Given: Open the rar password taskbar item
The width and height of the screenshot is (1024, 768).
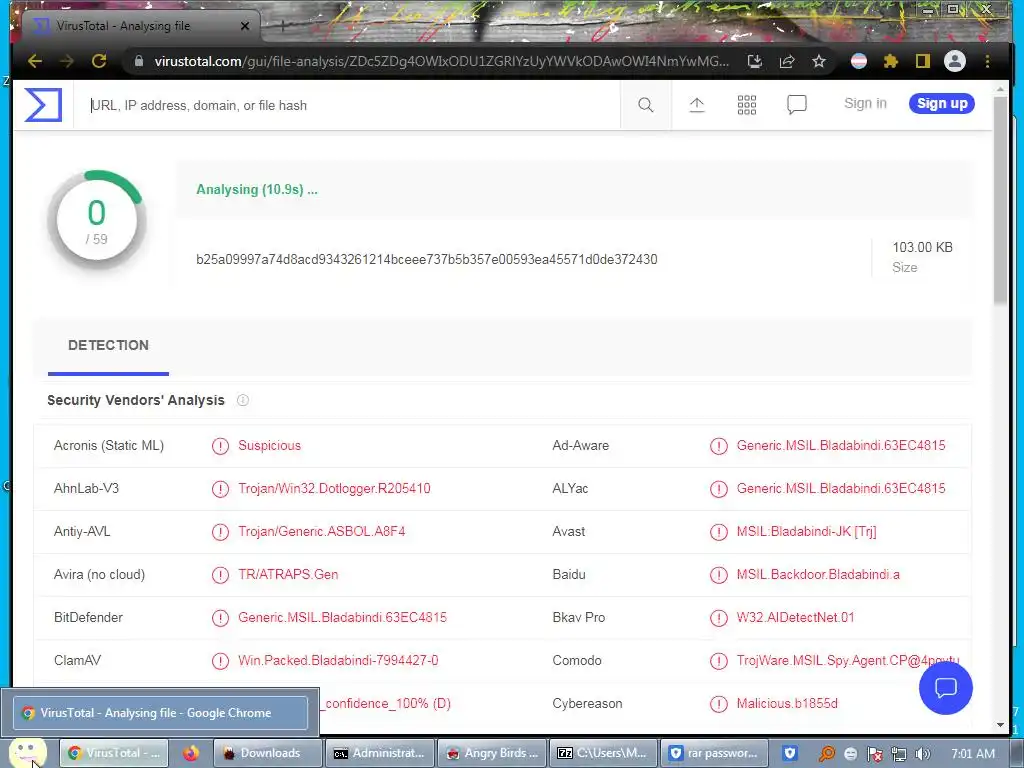Looking at the screenshot, I should click(x=715, y=753).
